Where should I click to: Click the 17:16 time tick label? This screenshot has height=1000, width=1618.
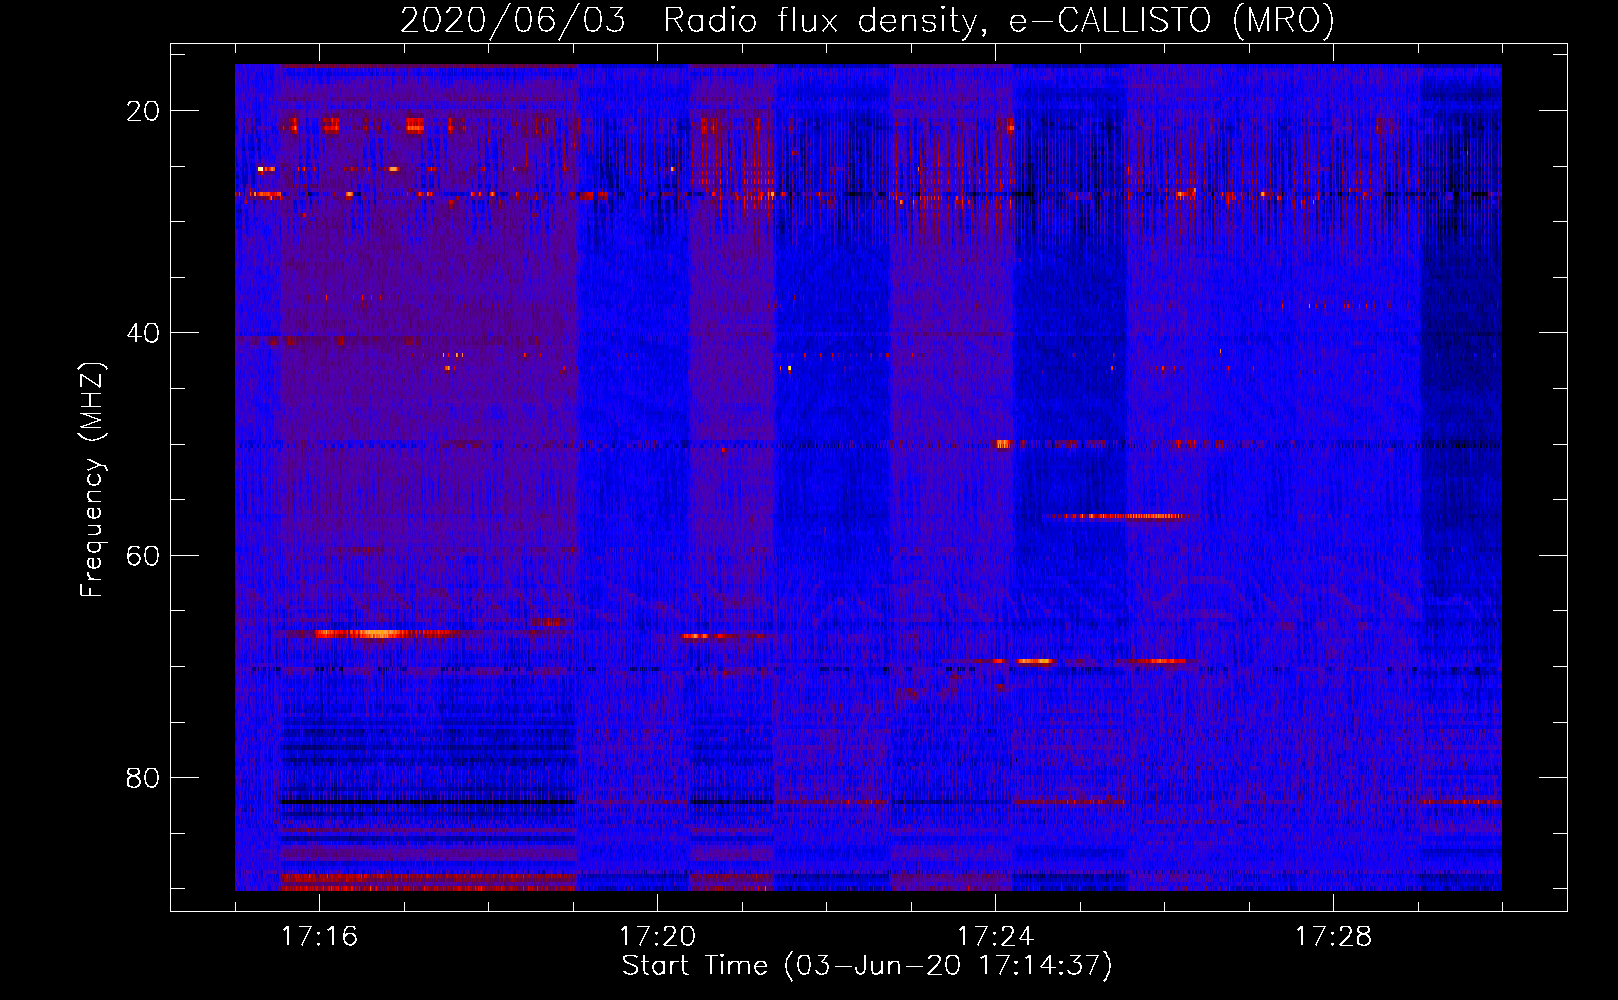319,936
